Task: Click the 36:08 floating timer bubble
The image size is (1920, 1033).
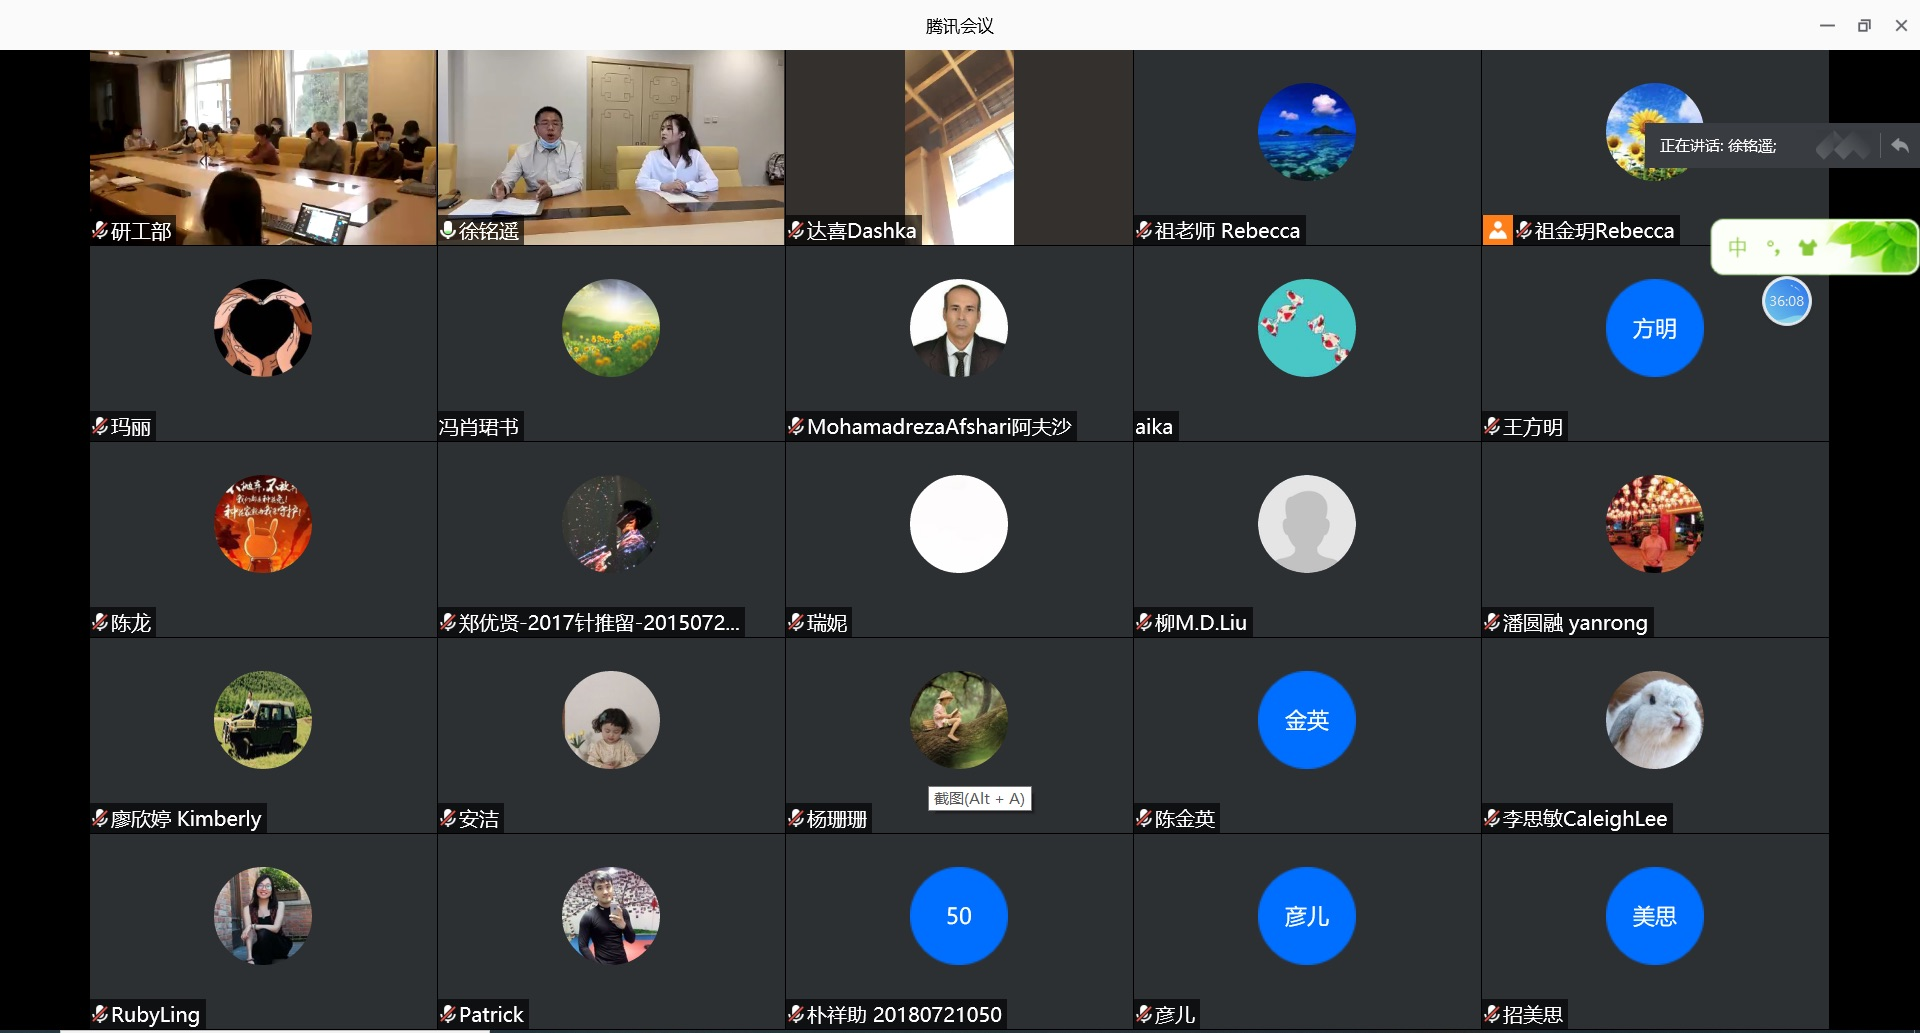Action: 1786,301
